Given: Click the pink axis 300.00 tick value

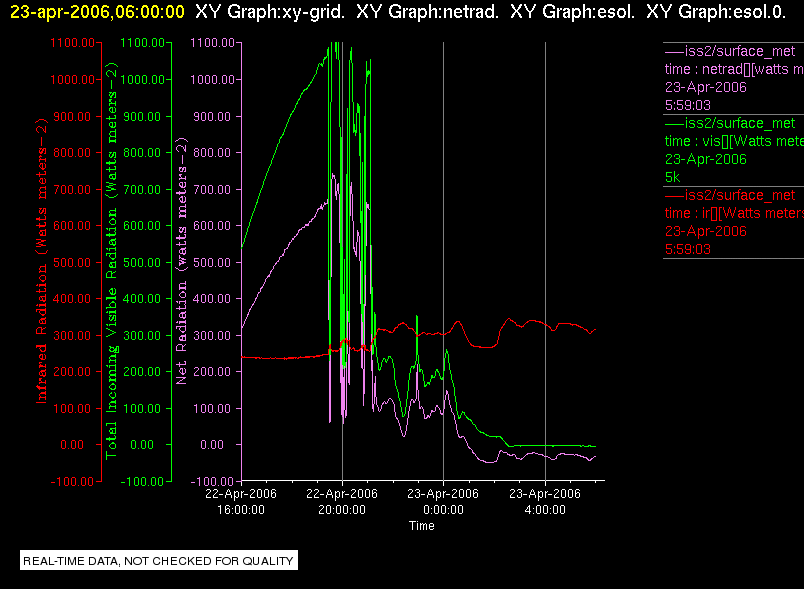Looking at the screenshot, I should click(x=212, y=336).
